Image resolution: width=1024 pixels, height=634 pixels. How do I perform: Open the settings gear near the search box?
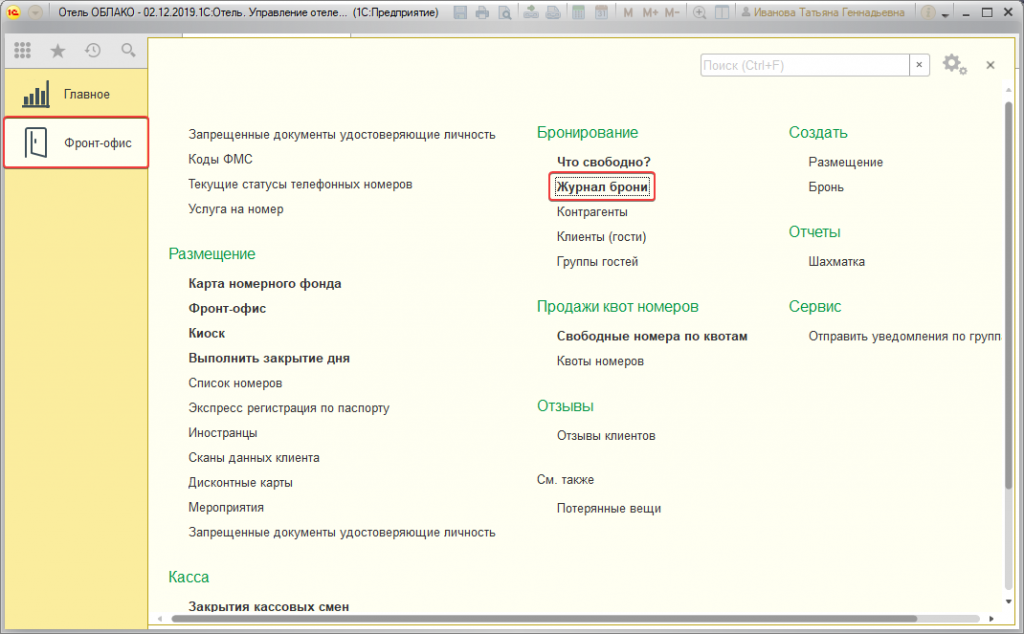pos(951,64)
